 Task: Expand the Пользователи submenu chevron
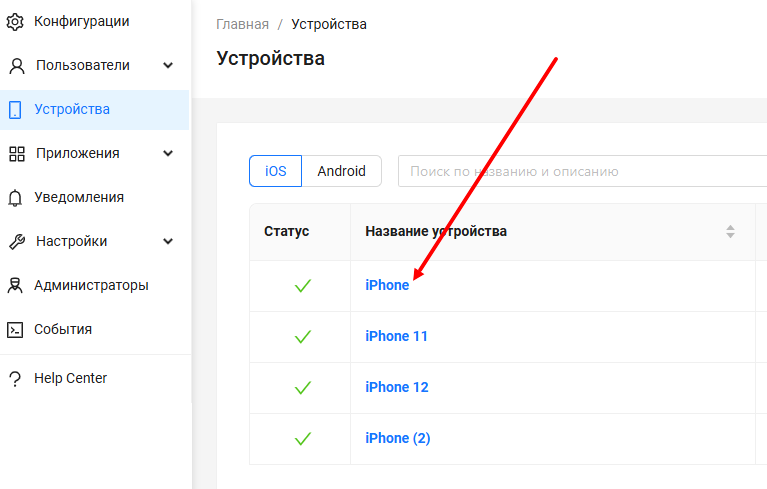(x=168, y=66)
